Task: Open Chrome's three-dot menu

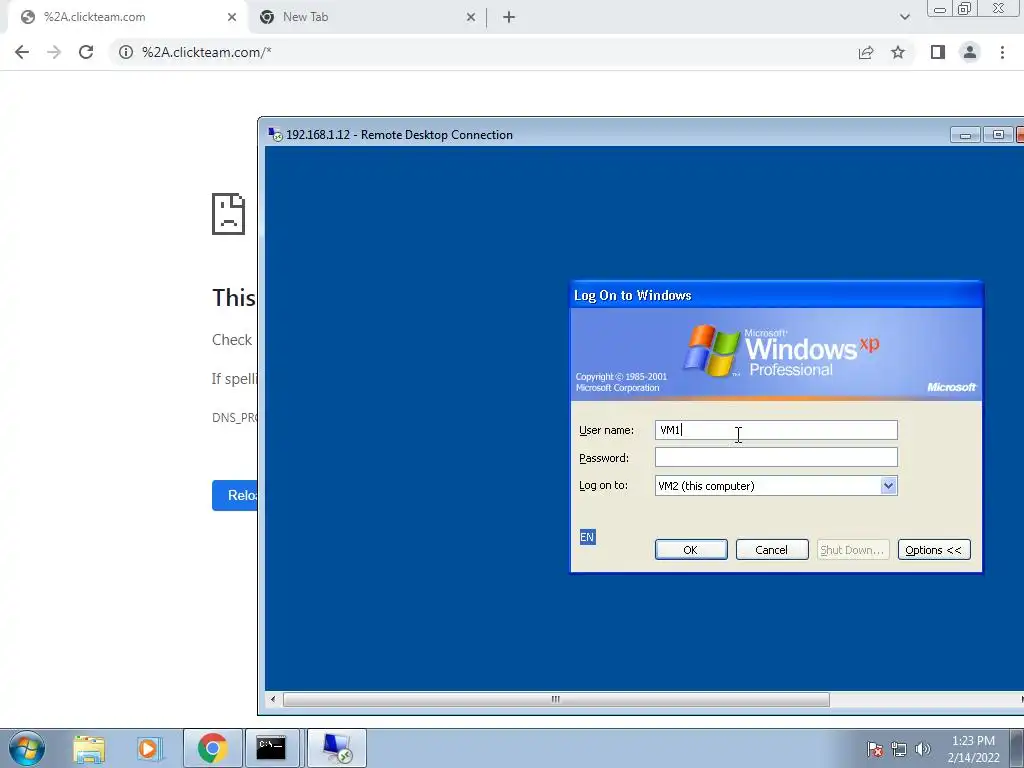Action: pos(1002,52)
